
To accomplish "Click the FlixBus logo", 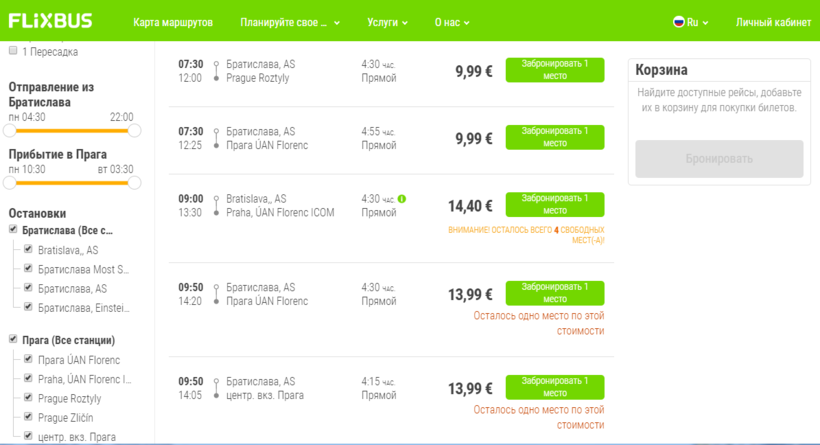I will [x=50, y=21].
